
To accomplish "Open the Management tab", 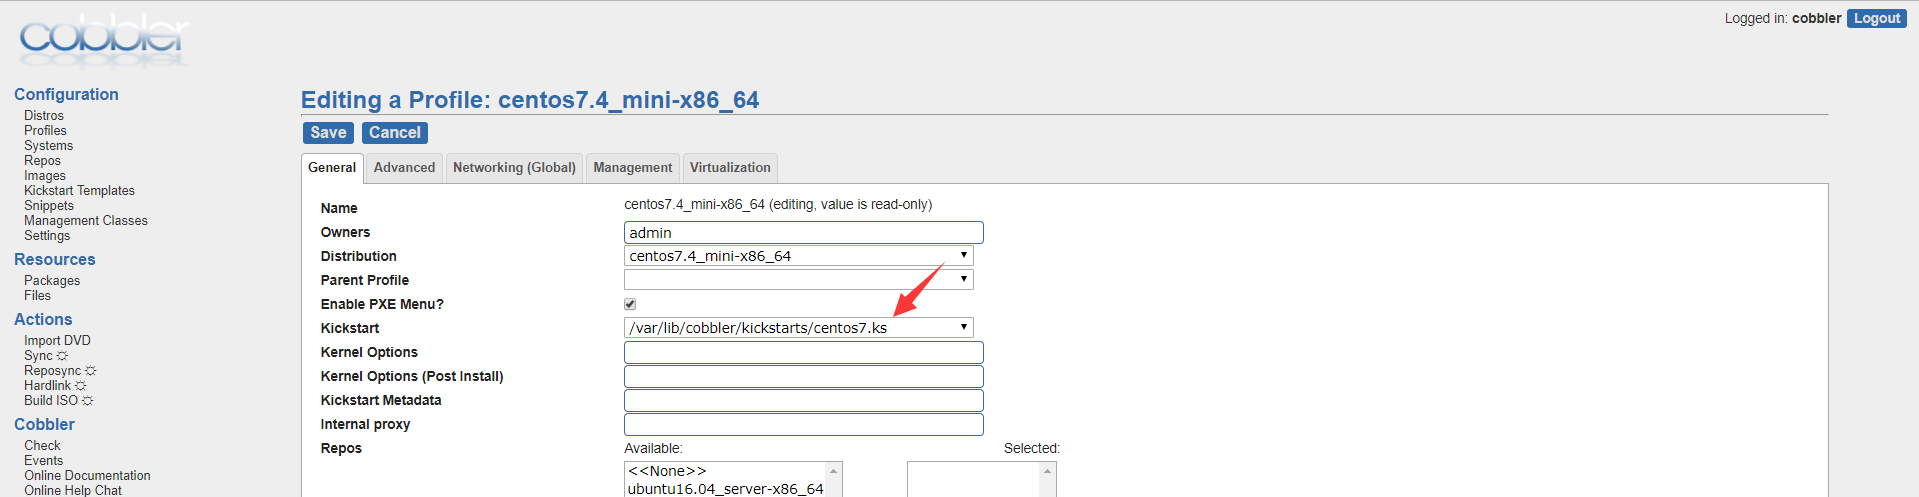I will pyautogui.click(x=632, y=168).
